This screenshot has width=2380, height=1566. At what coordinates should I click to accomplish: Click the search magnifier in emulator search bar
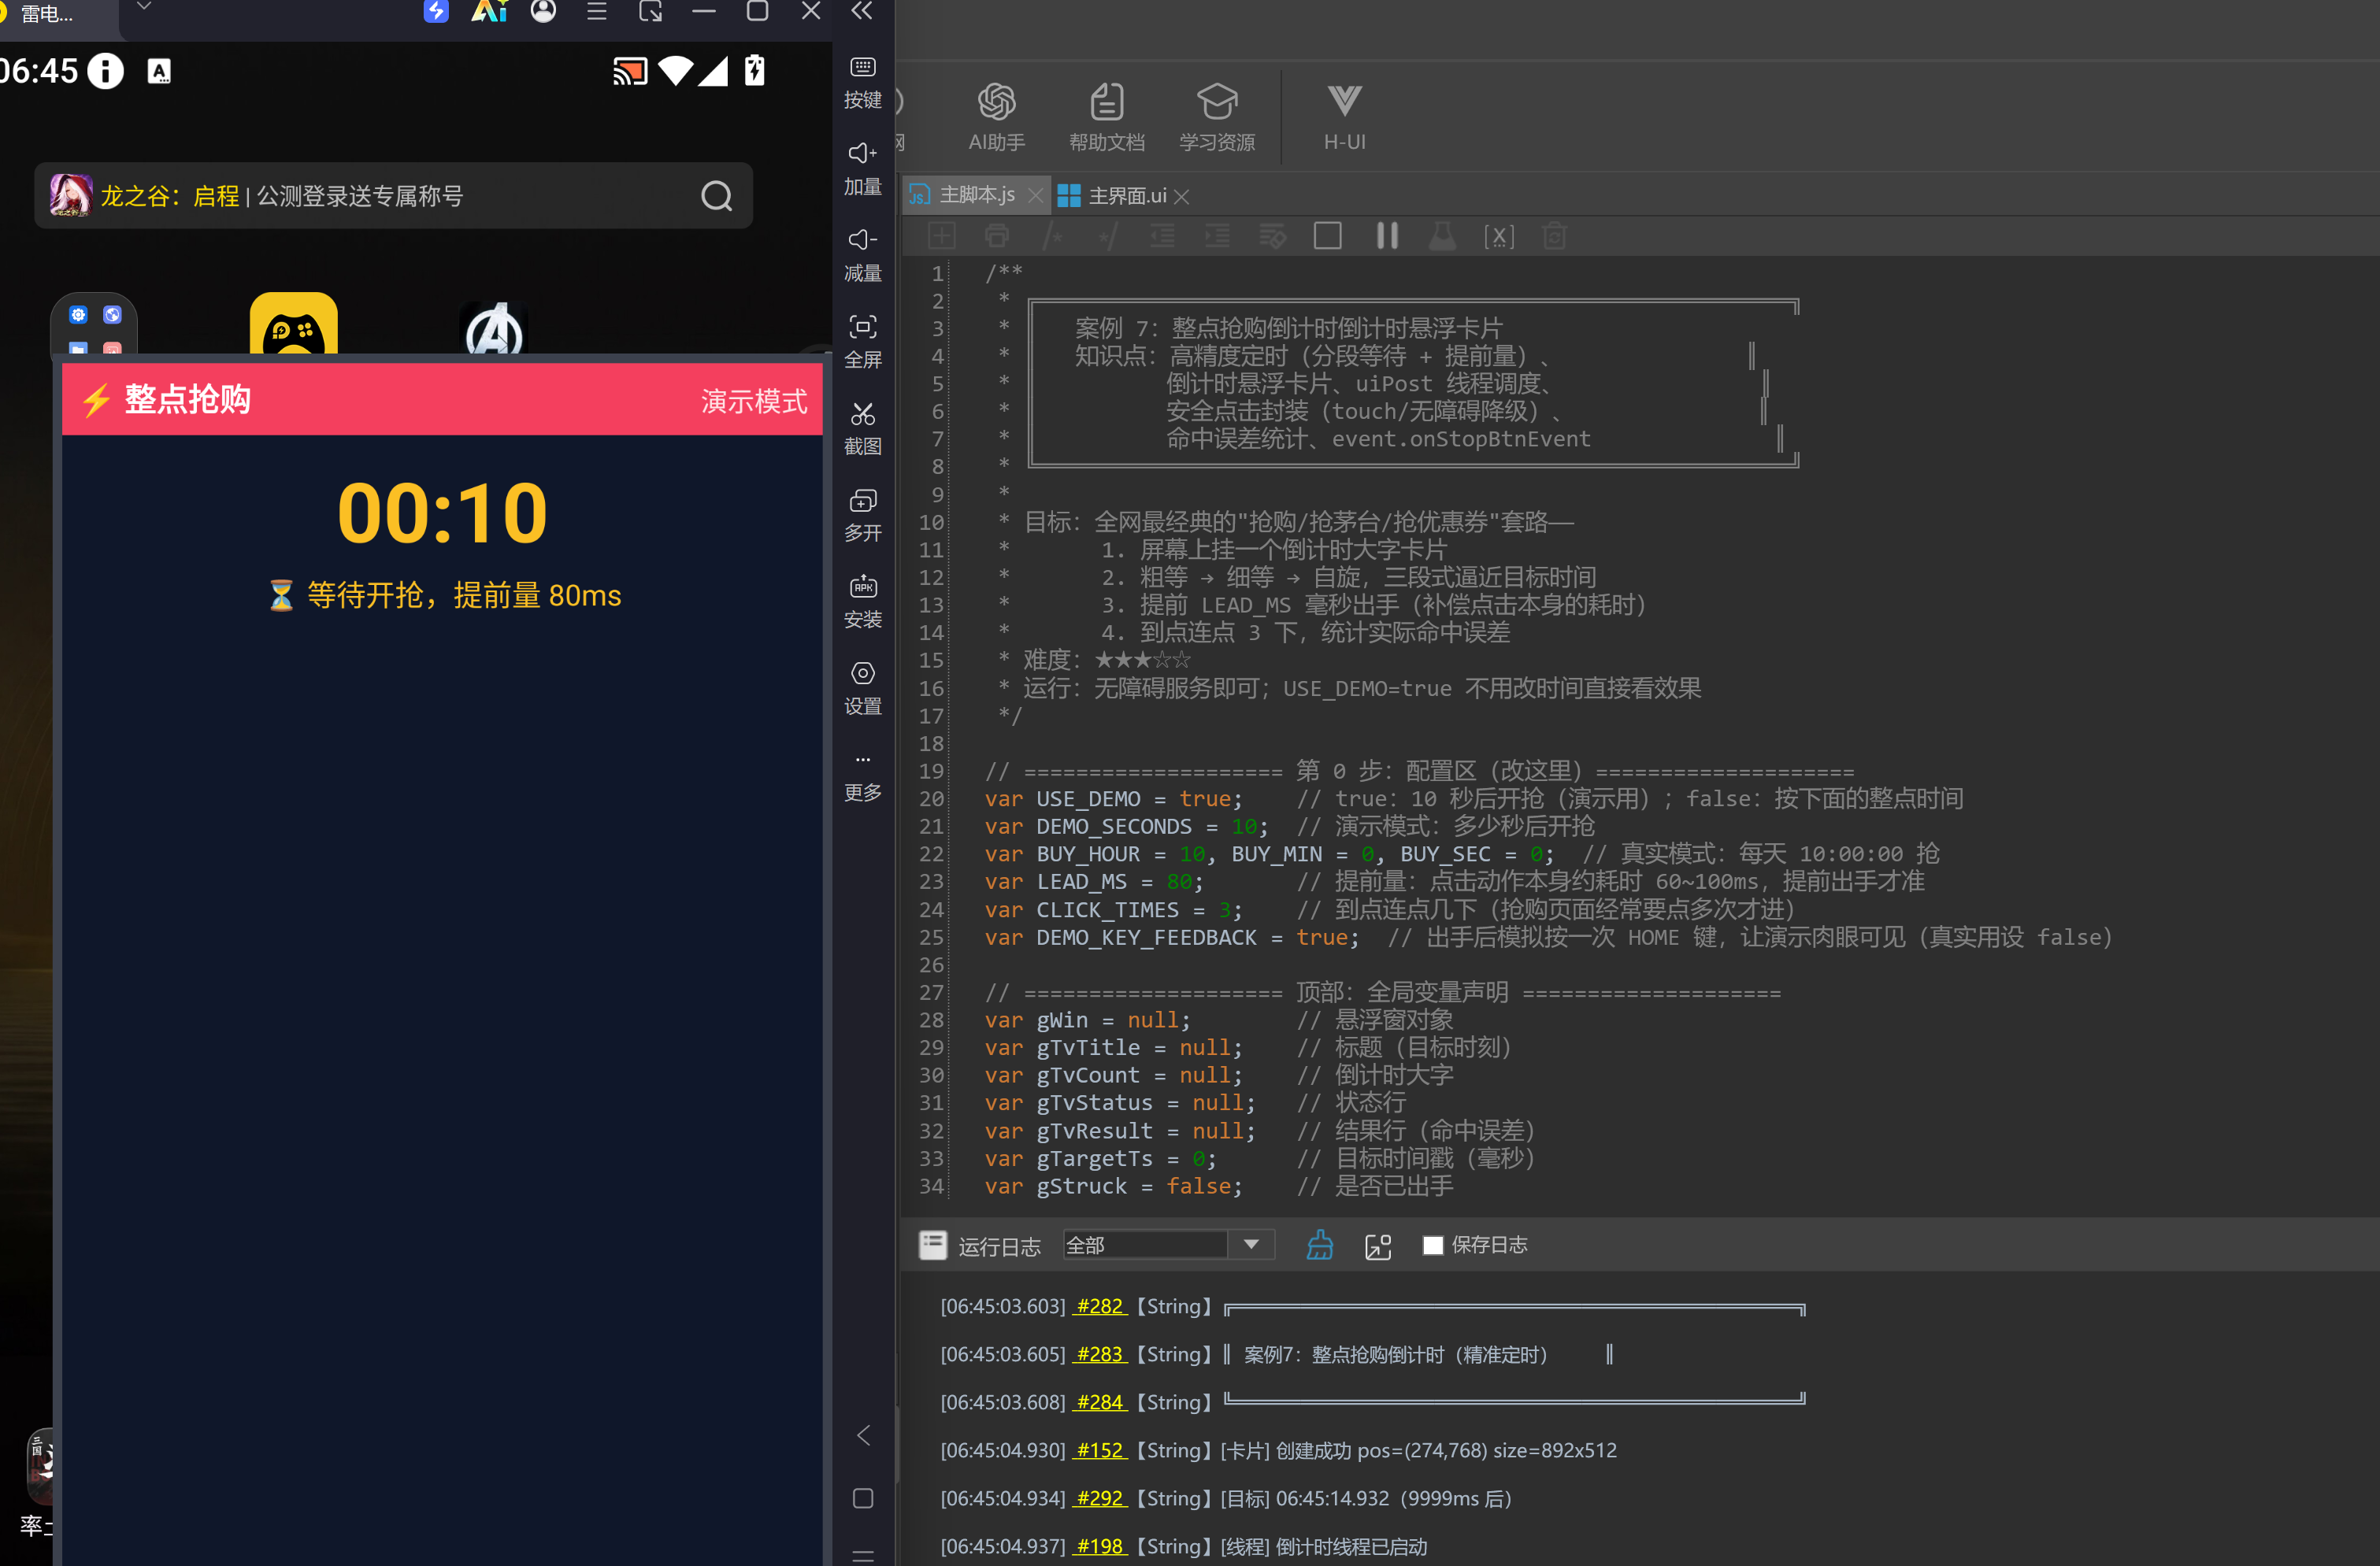[716, 196]
